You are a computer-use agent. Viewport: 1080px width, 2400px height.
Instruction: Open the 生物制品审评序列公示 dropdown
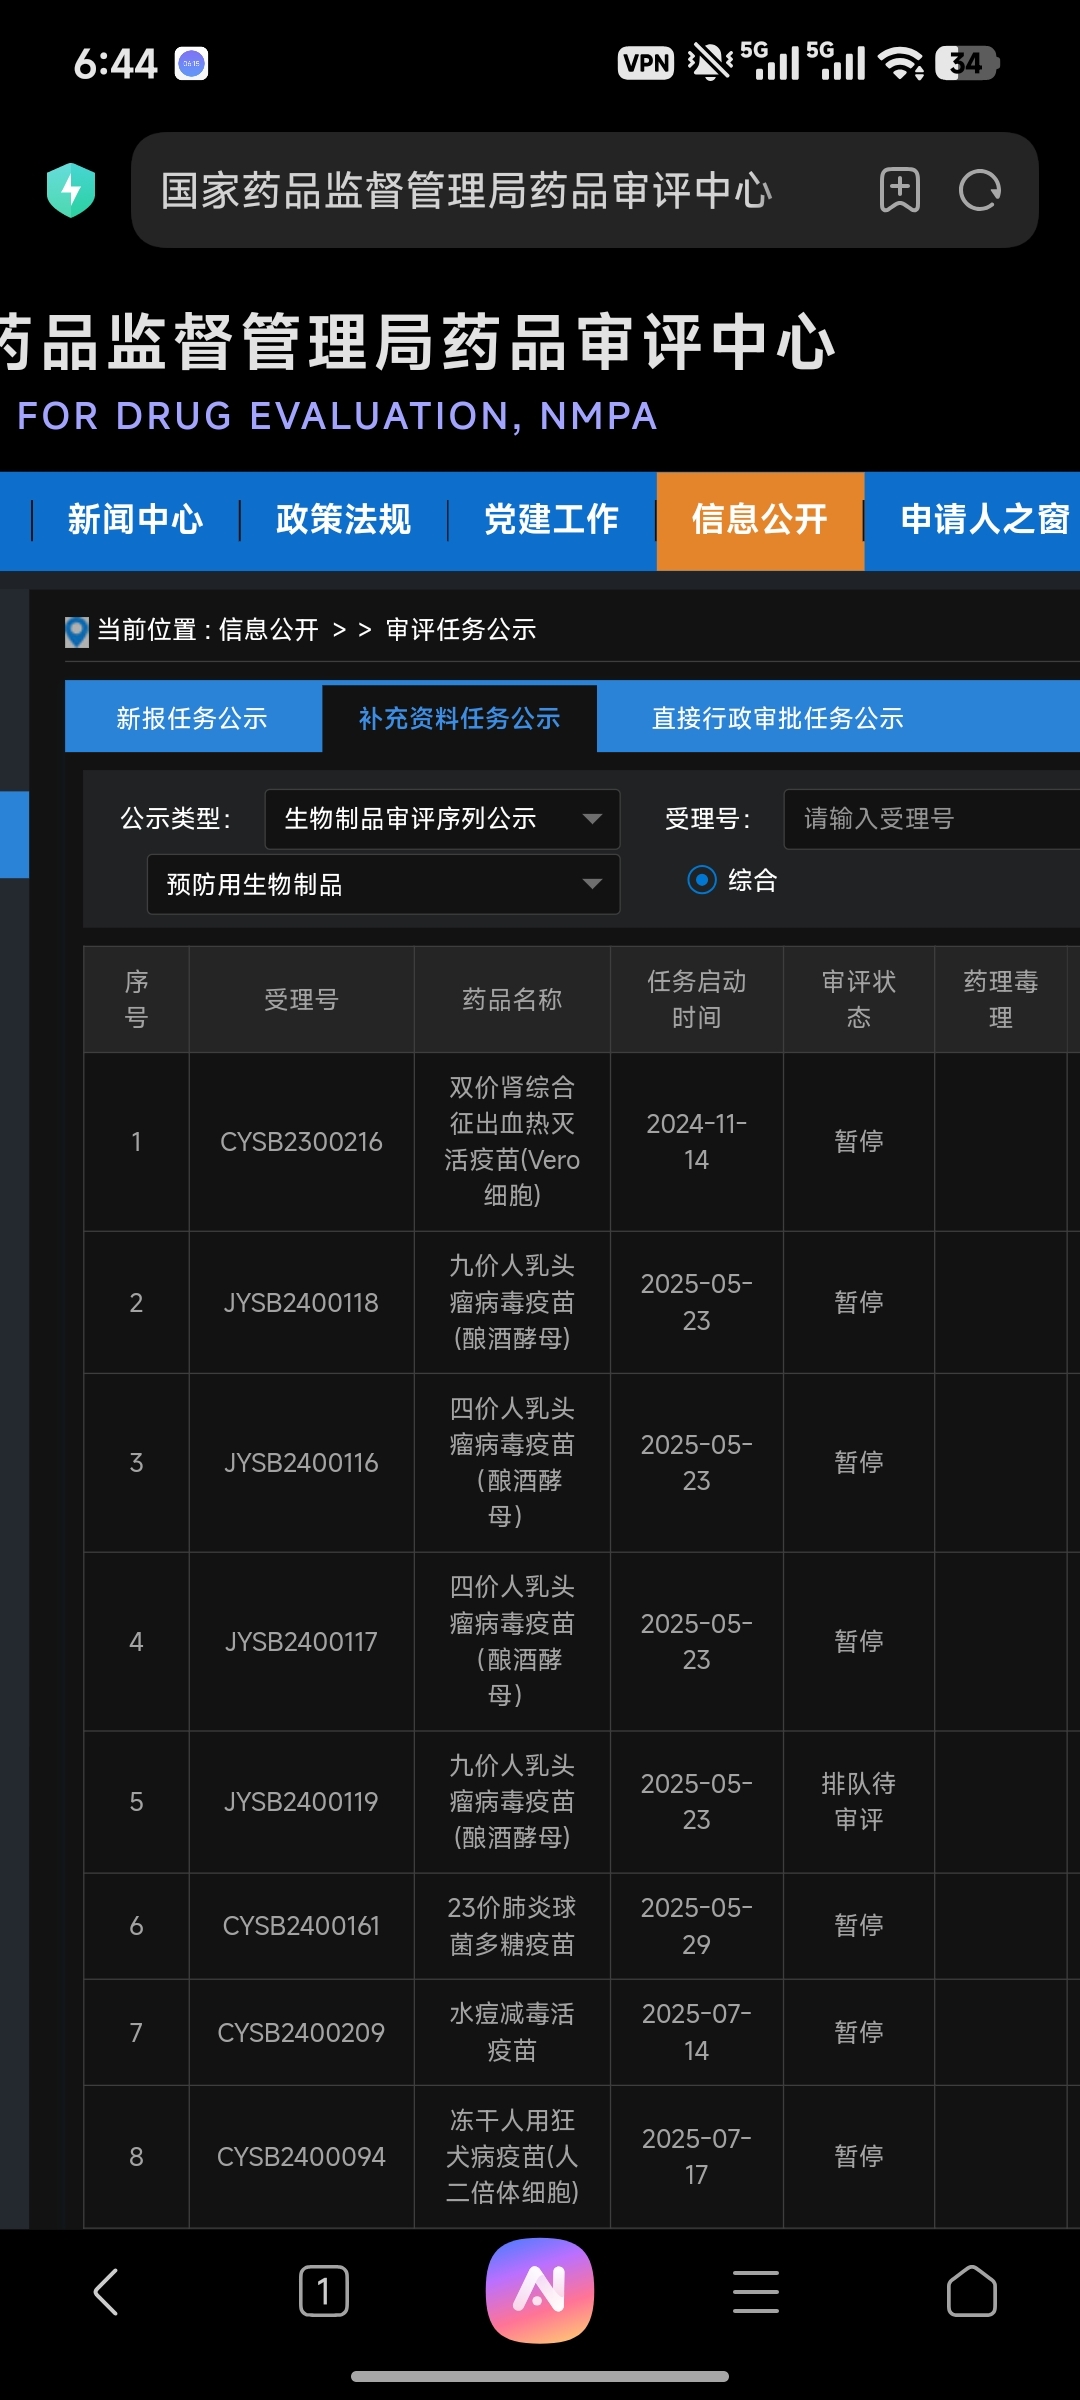pos(442,819)
